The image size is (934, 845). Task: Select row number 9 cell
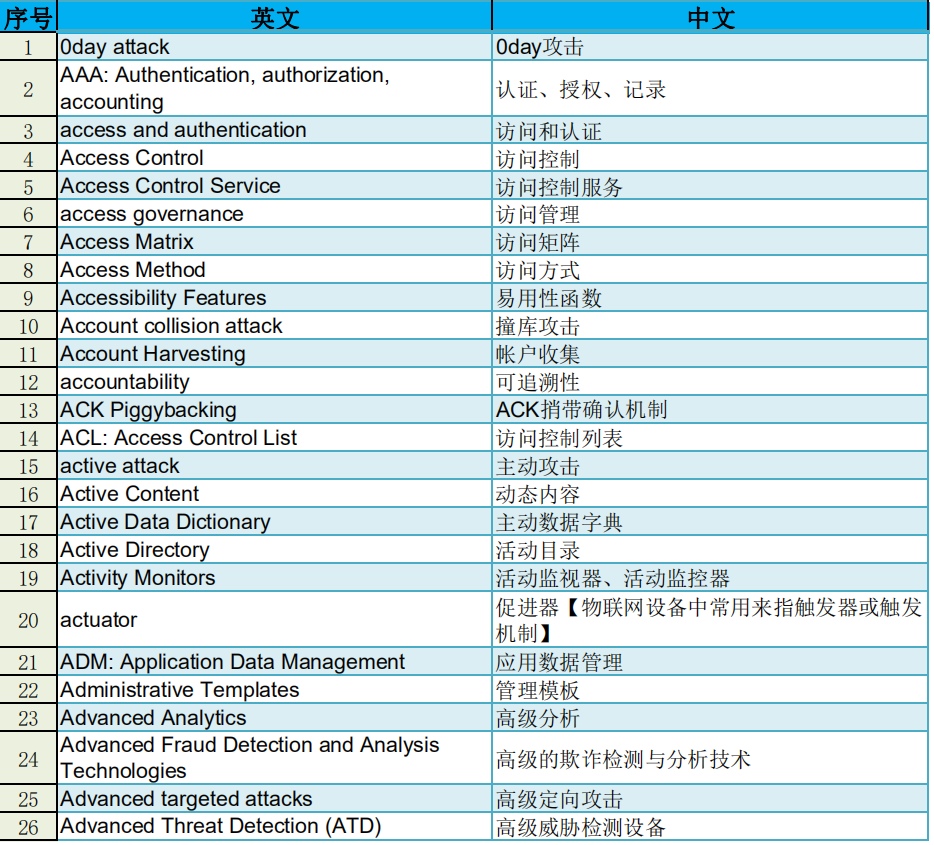(28, 298)
